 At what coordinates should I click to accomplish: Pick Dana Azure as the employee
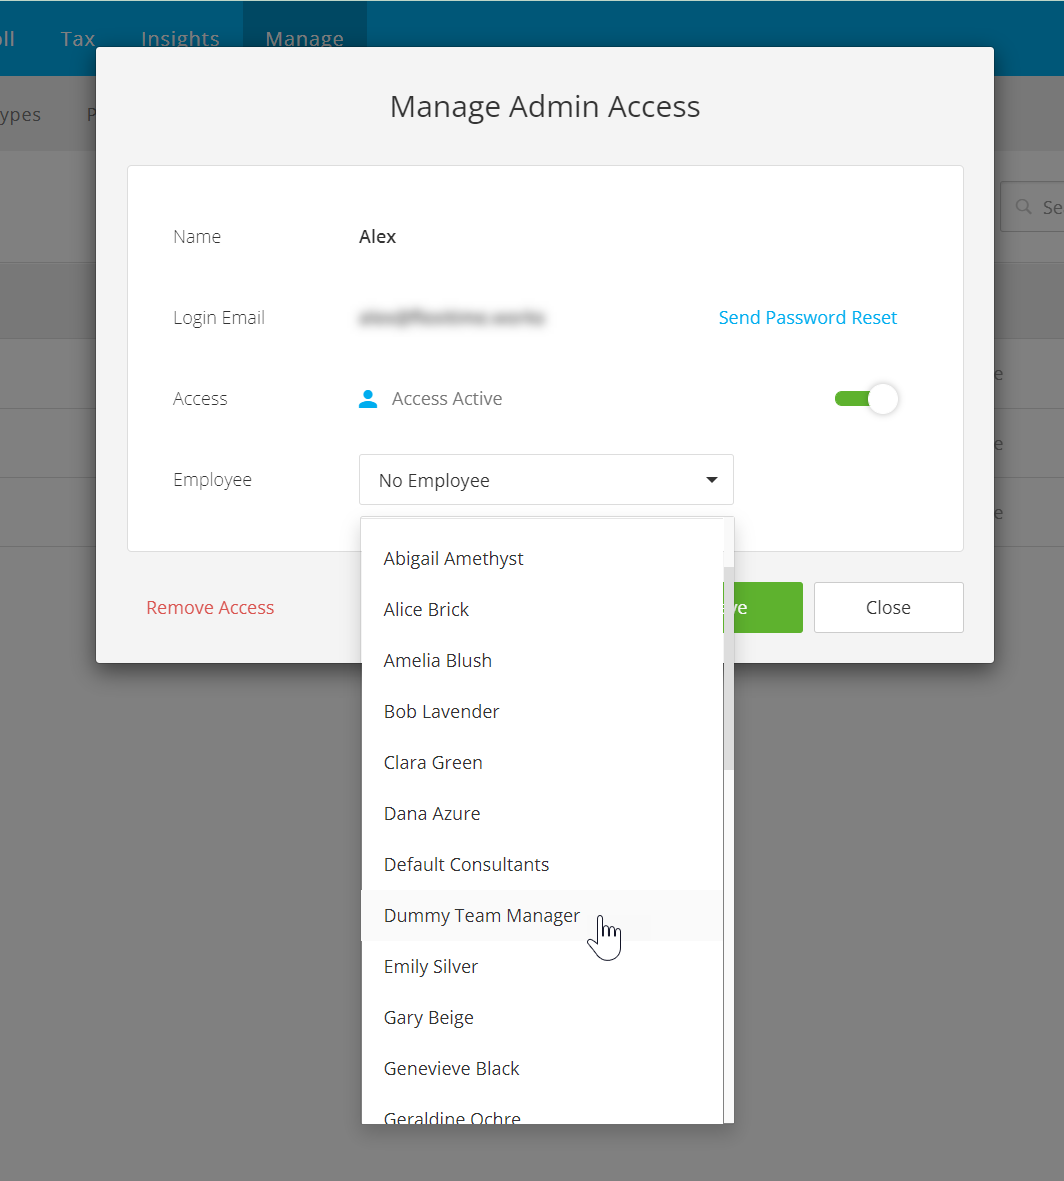[542, 813]
